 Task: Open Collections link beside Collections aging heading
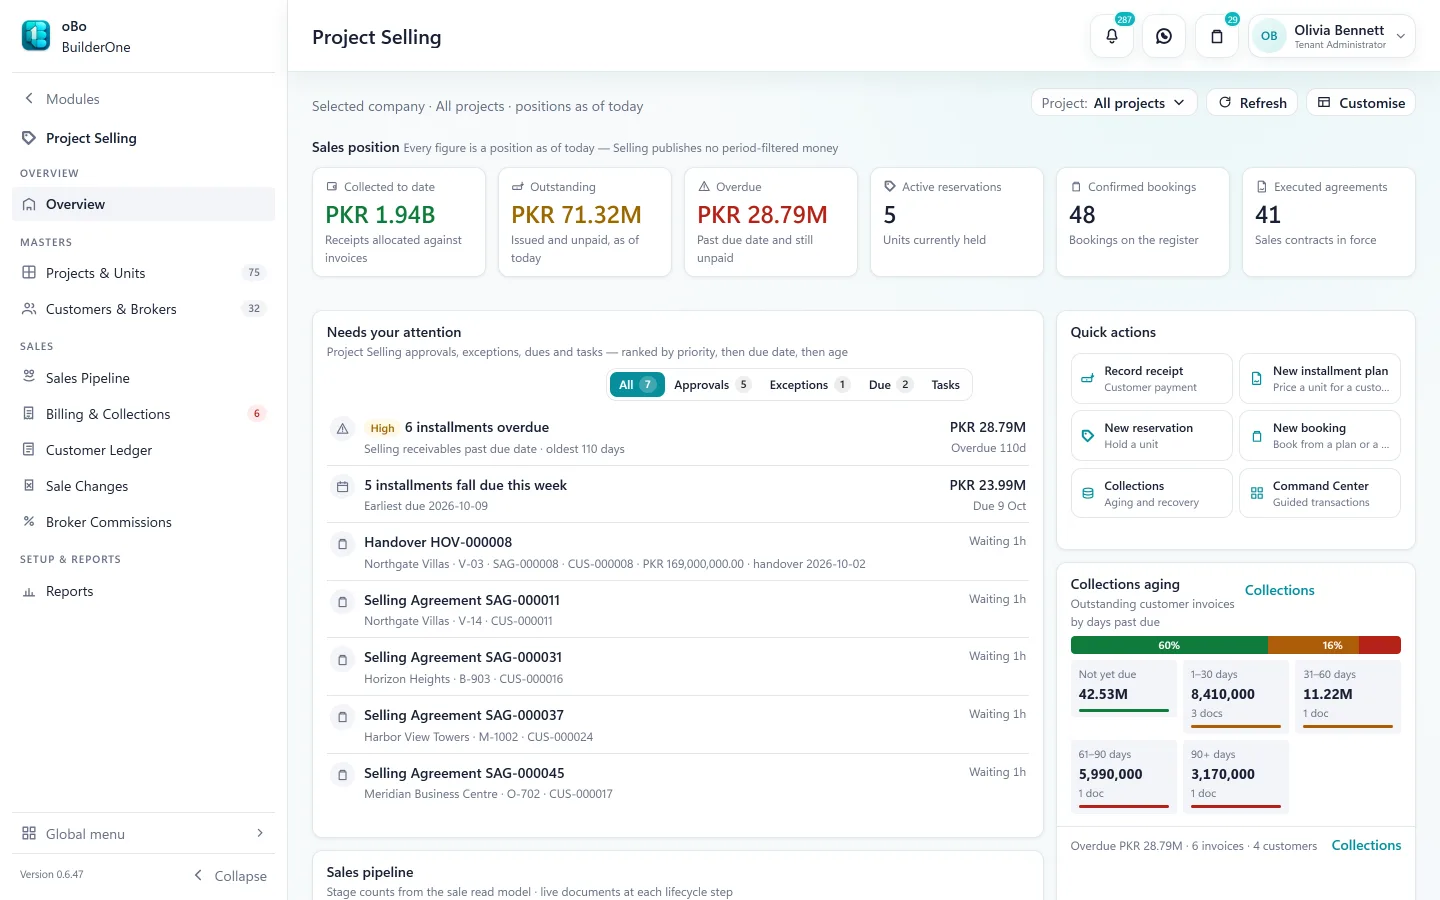click(x=1279, y=590)
